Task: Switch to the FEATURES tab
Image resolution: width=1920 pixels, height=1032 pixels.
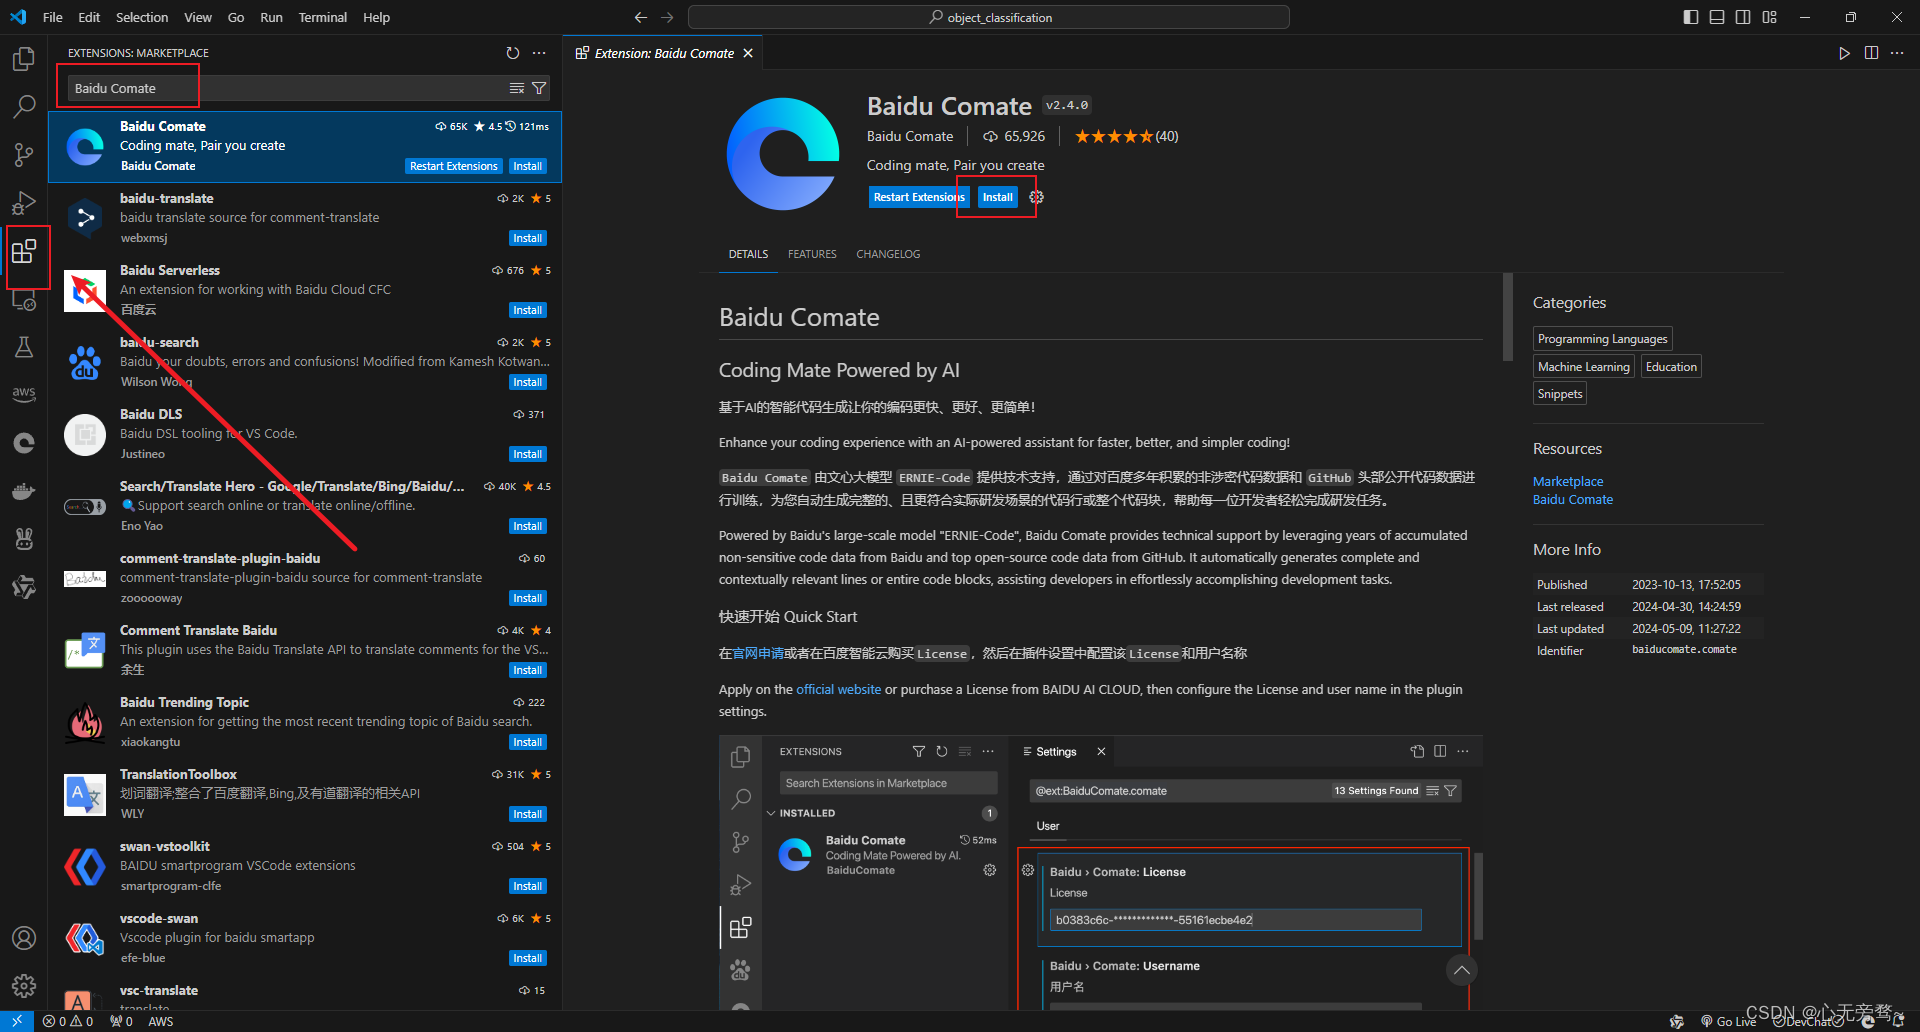Action: 812,254
